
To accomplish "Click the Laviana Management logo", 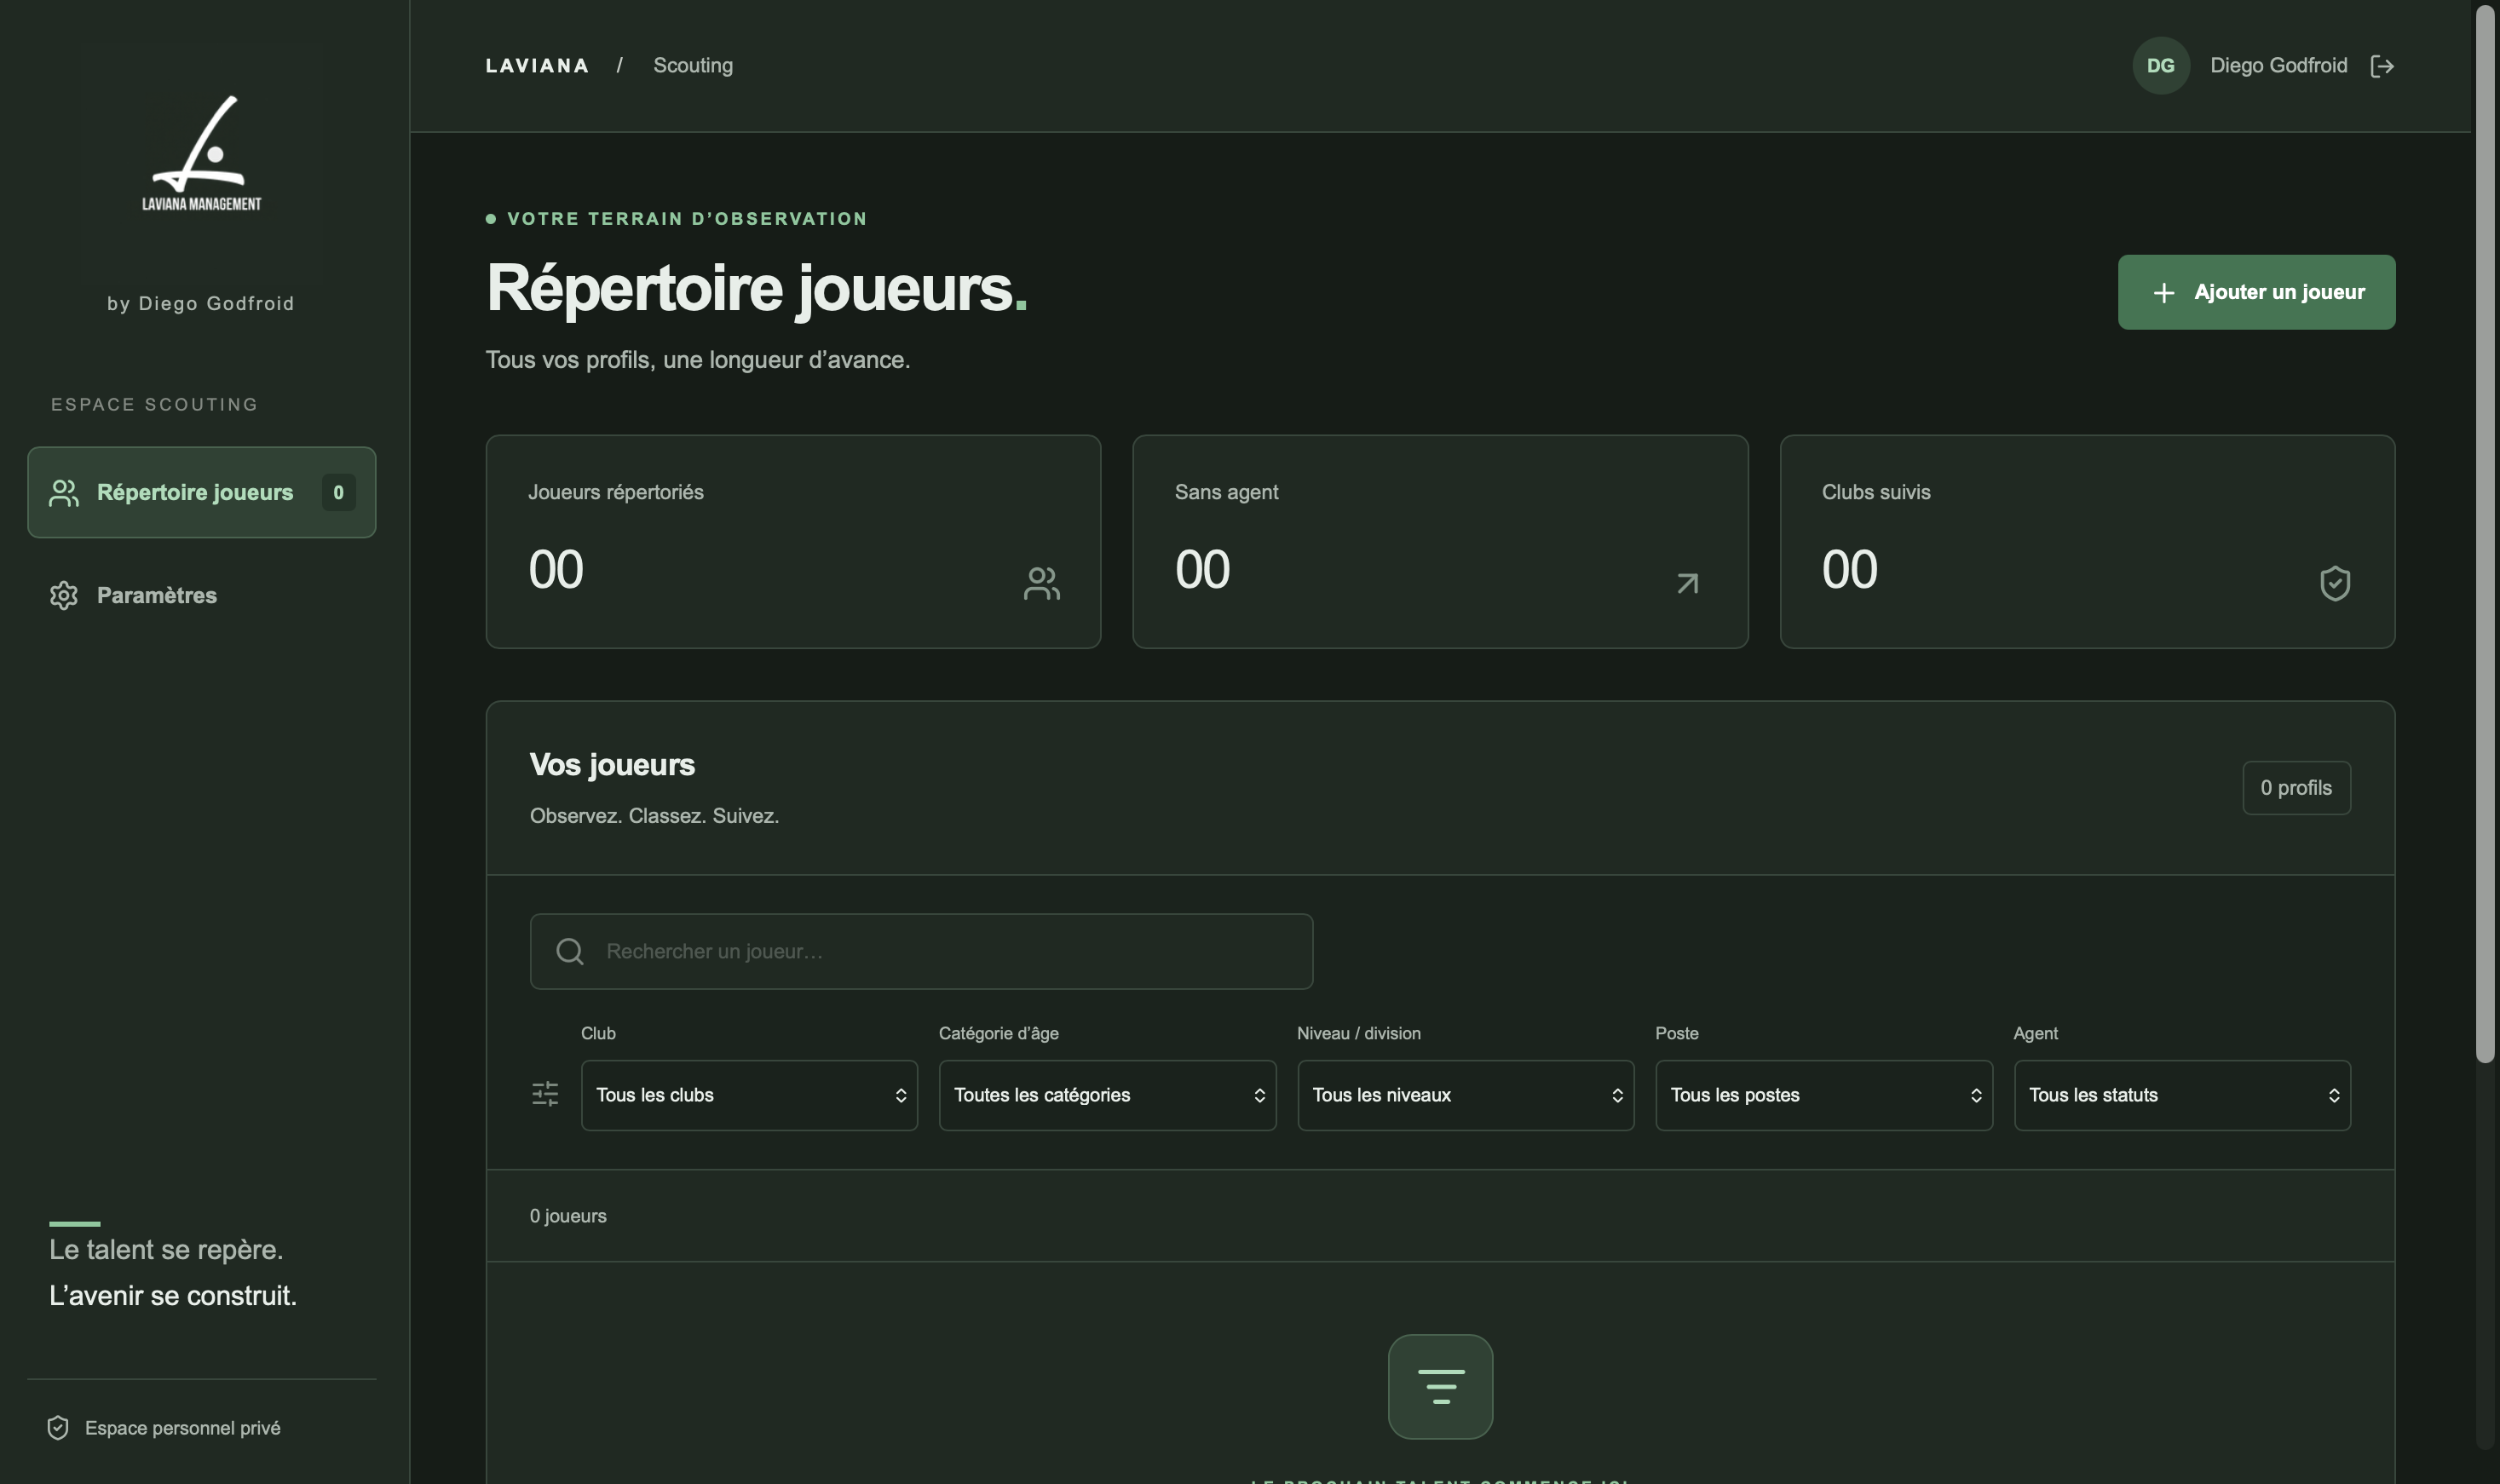I will [x=201, y=153].
